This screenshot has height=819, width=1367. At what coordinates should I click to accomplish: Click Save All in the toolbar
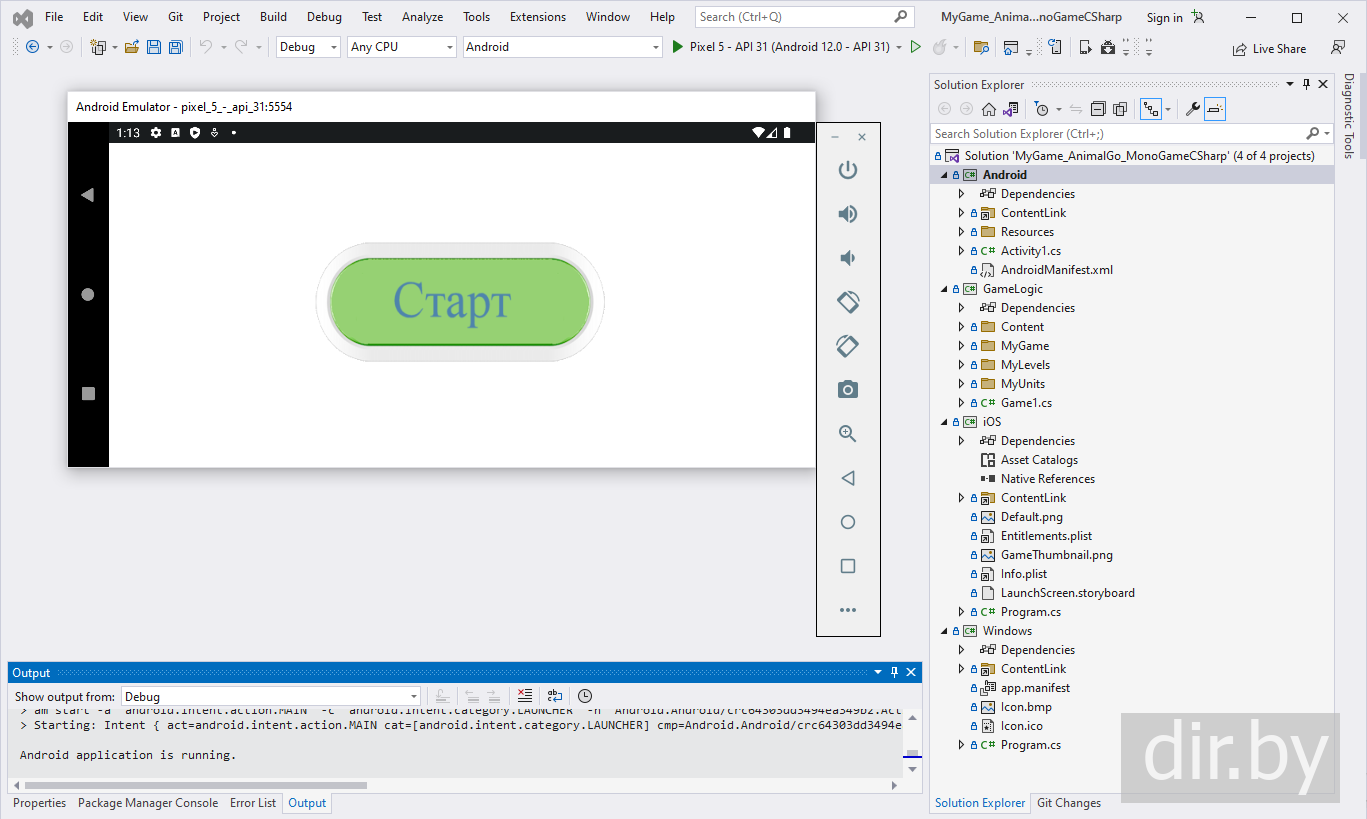(x=176, y=47)
